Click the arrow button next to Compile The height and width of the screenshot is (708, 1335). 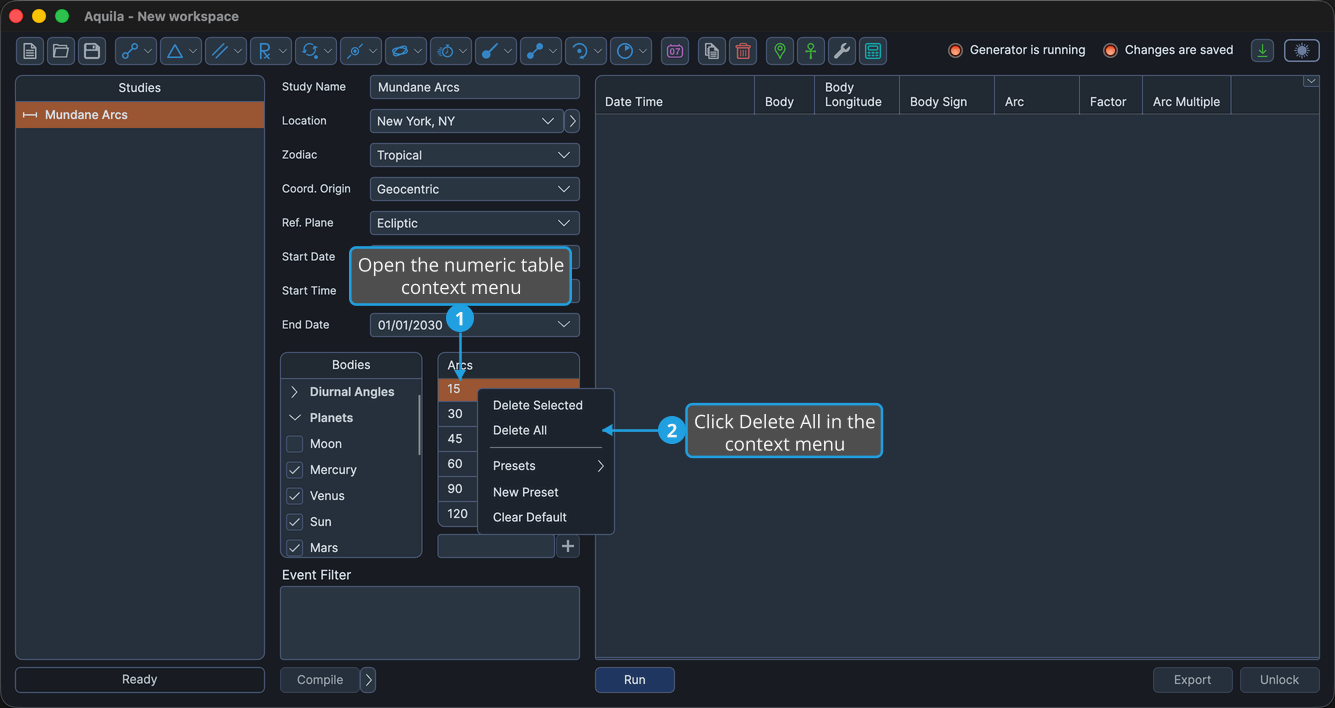click(368, 680)
